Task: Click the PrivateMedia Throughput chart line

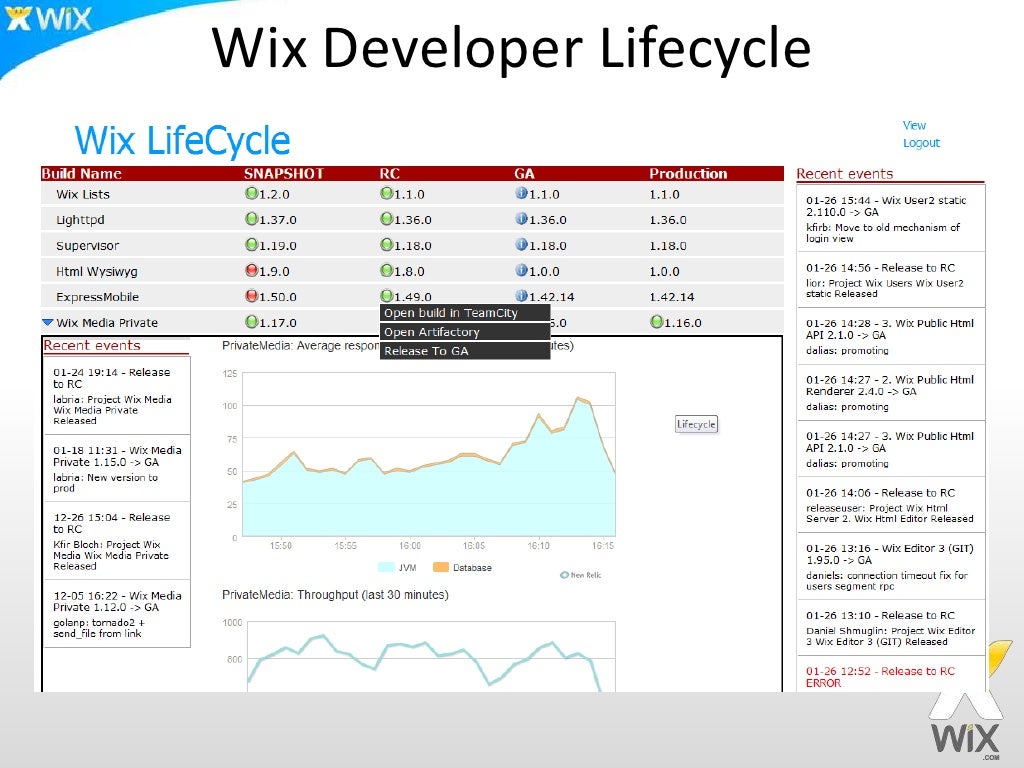Action: 423,660
